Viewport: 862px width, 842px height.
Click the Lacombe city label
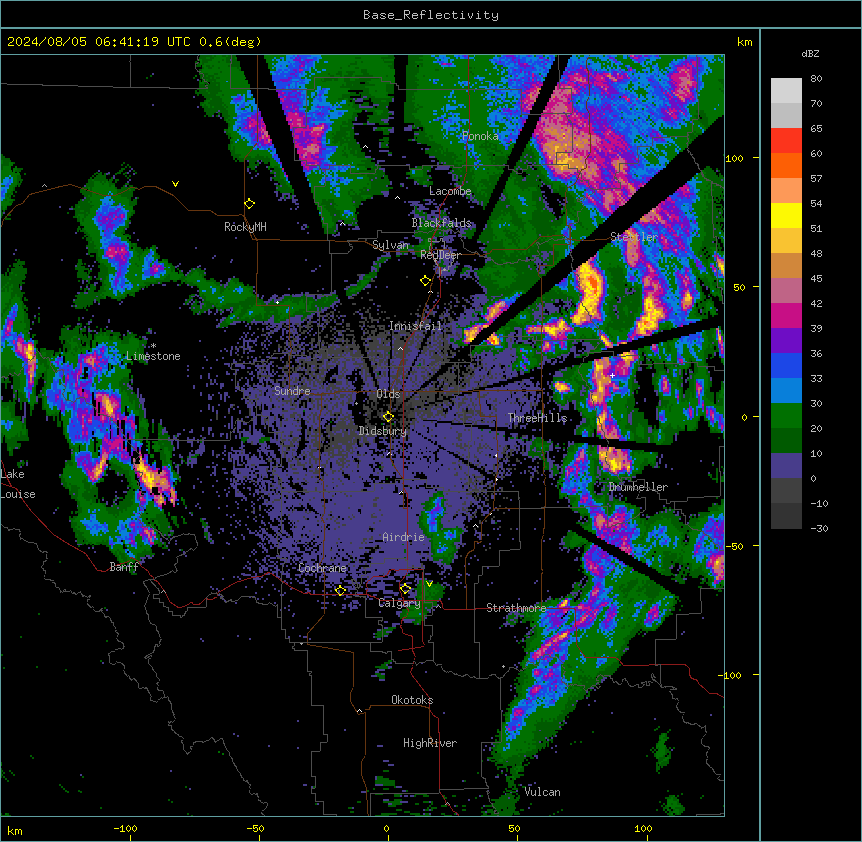tap(450, 191)
